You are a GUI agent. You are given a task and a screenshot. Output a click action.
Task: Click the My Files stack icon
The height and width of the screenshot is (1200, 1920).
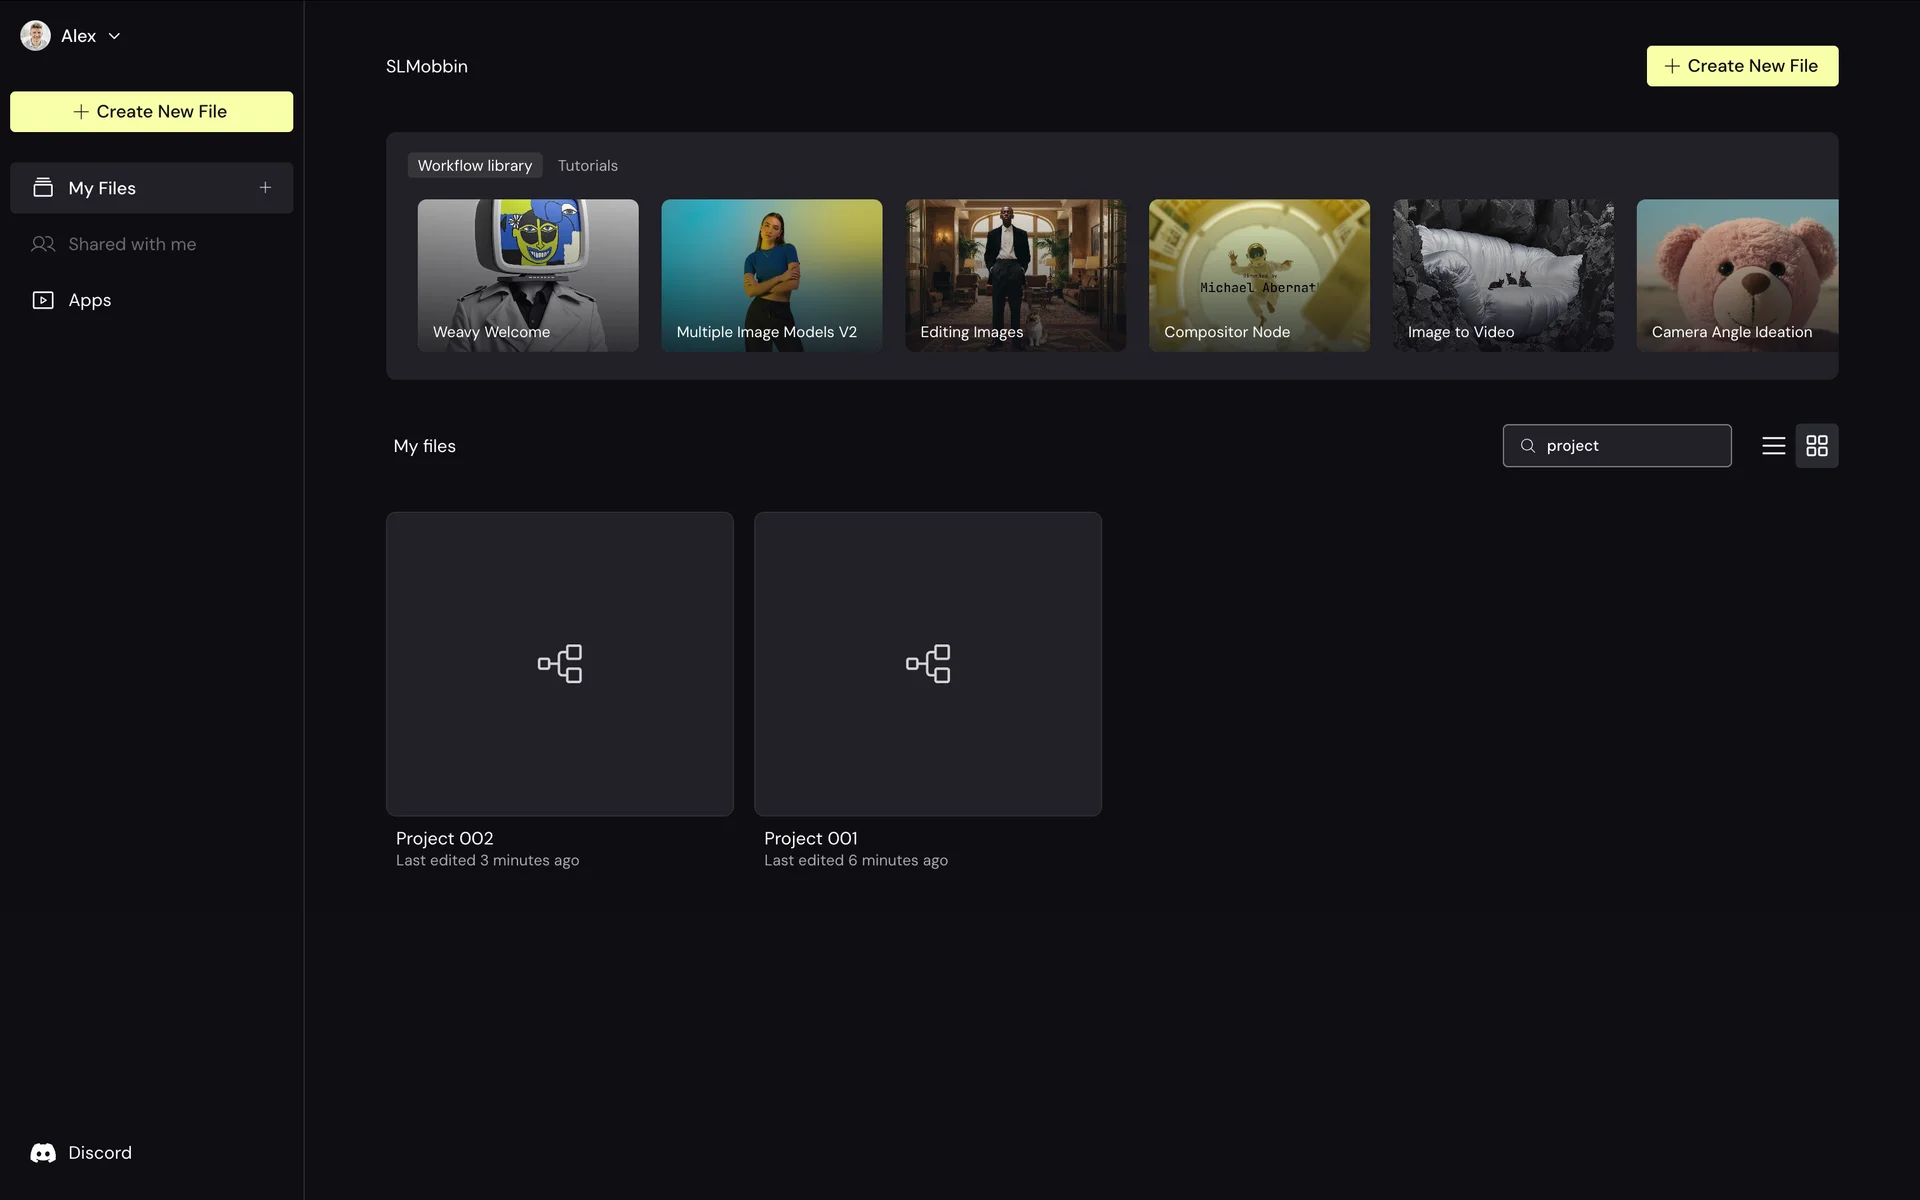pos(43,188)
